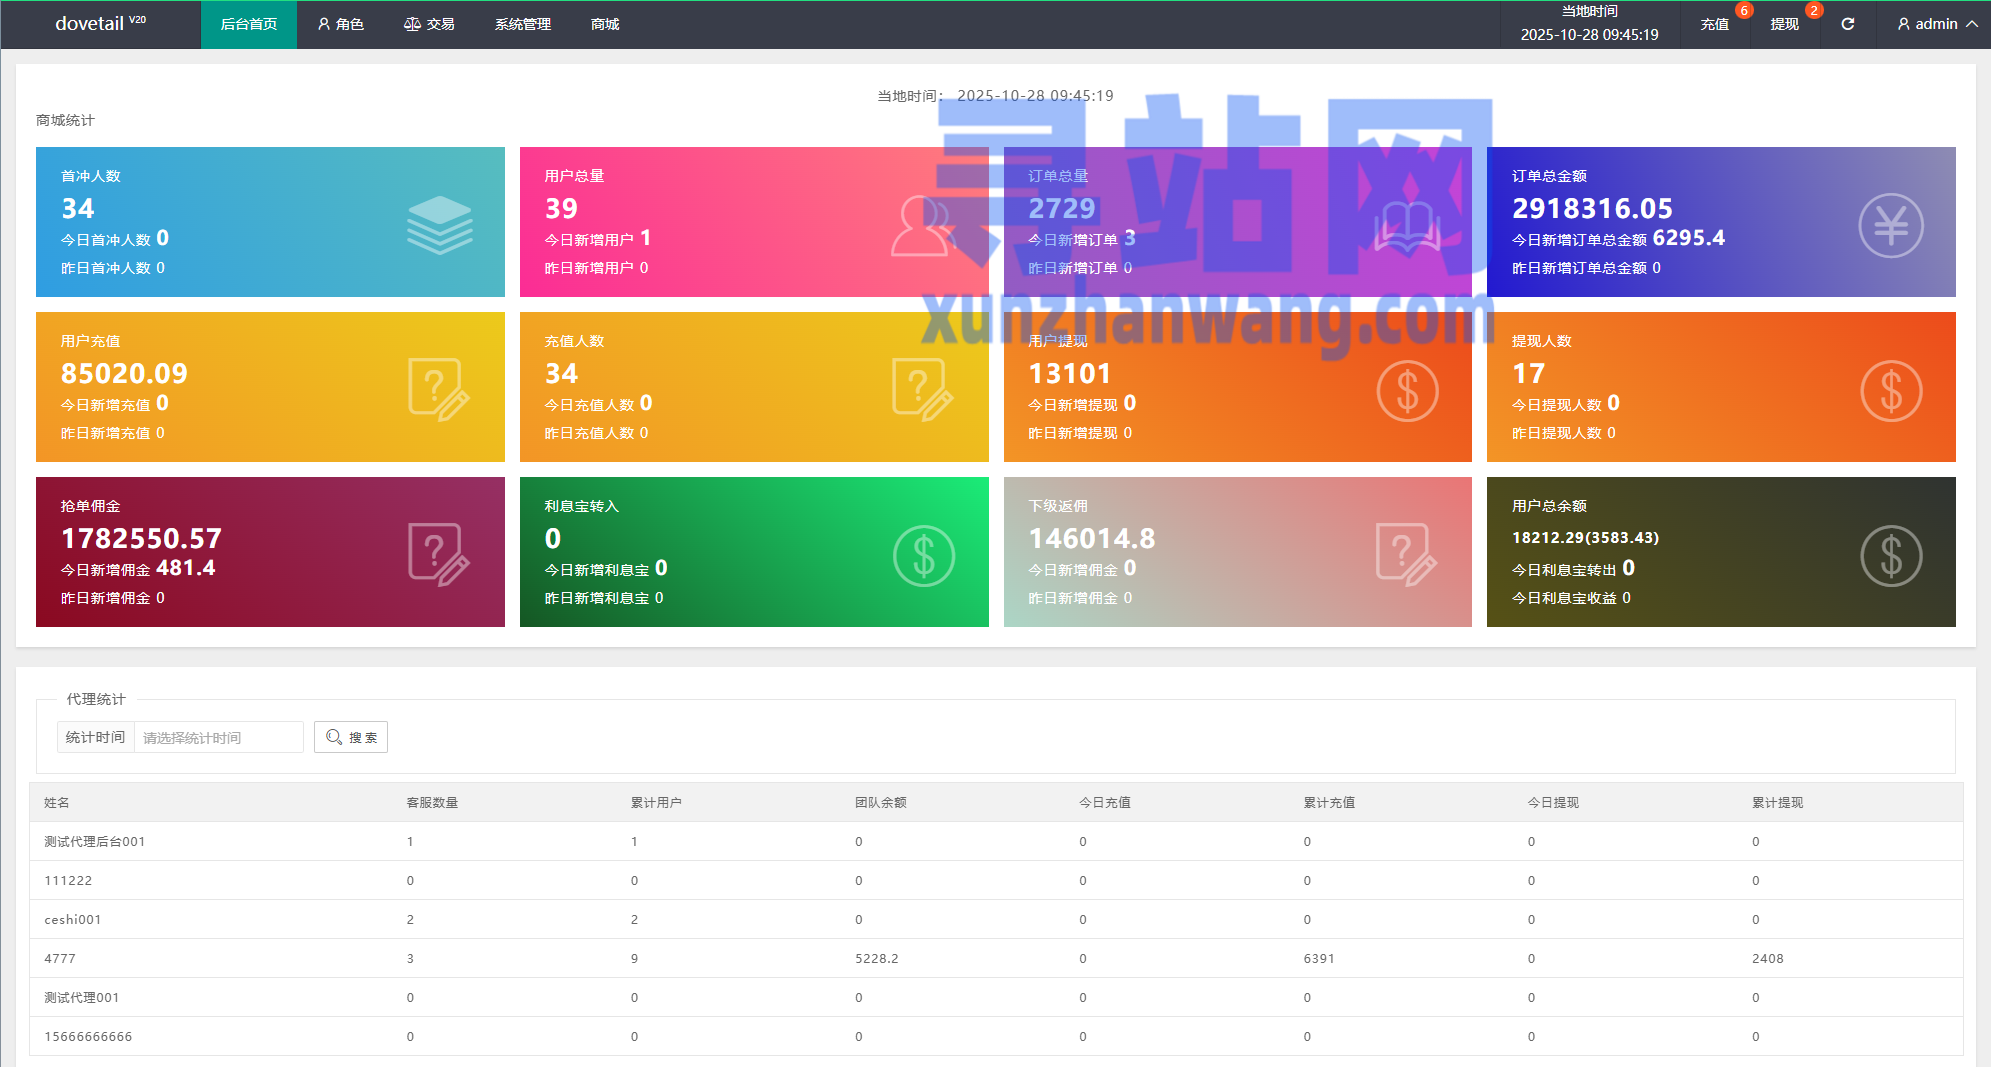
Task: Open 提现 notifications in header
Action: coord(1784,24)
